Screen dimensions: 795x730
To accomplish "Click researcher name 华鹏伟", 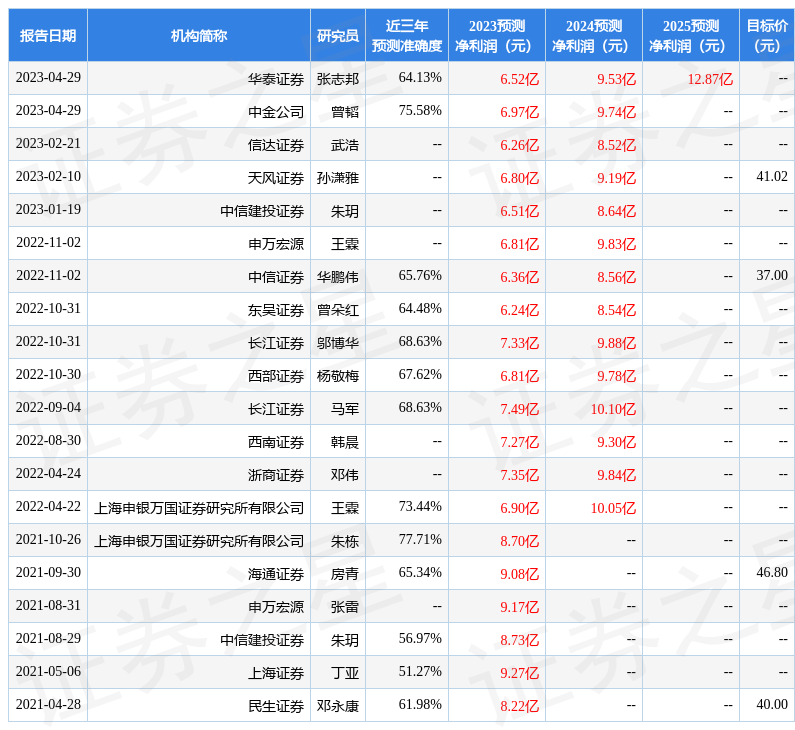I will [338, 277].
